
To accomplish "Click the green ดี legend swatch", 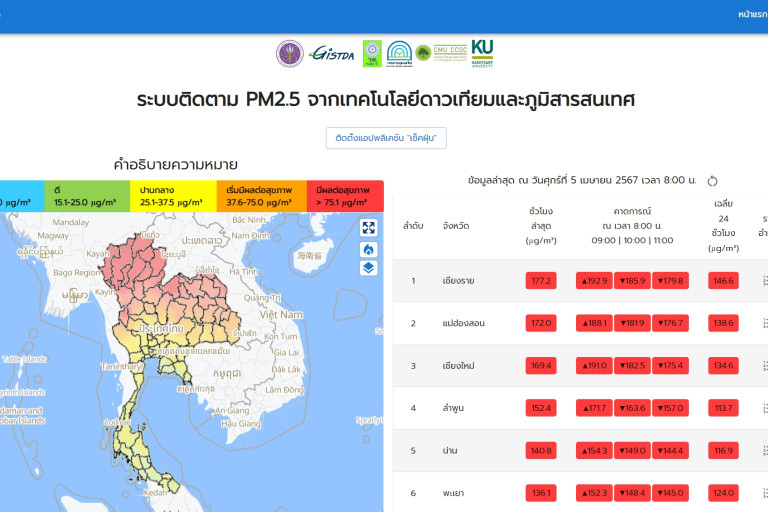I will pos(87,196).
